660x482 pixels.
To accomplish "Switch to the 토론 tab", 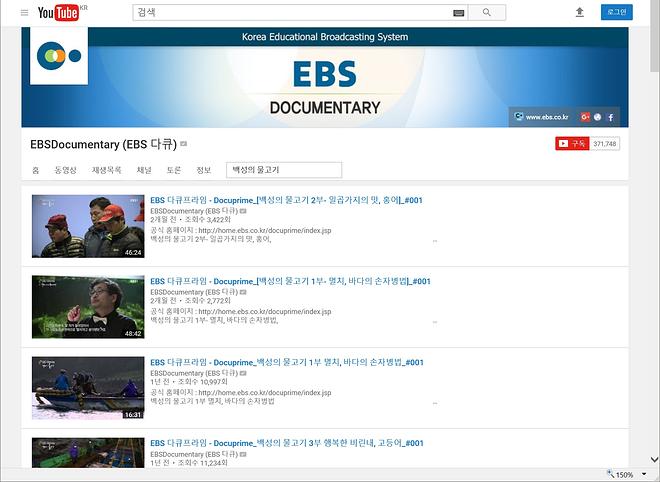I will pos(174,170).
